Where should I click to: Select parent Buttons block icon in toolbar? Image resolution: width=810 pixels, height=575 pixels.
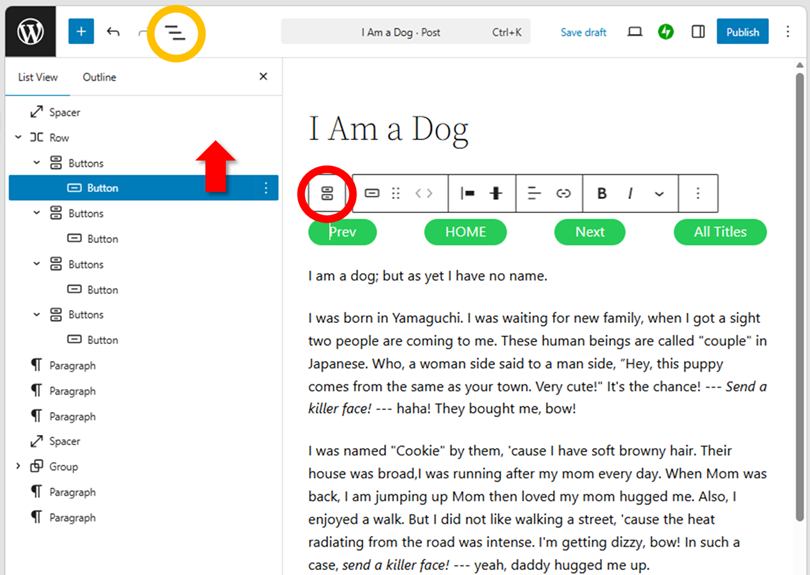[326, 193]
